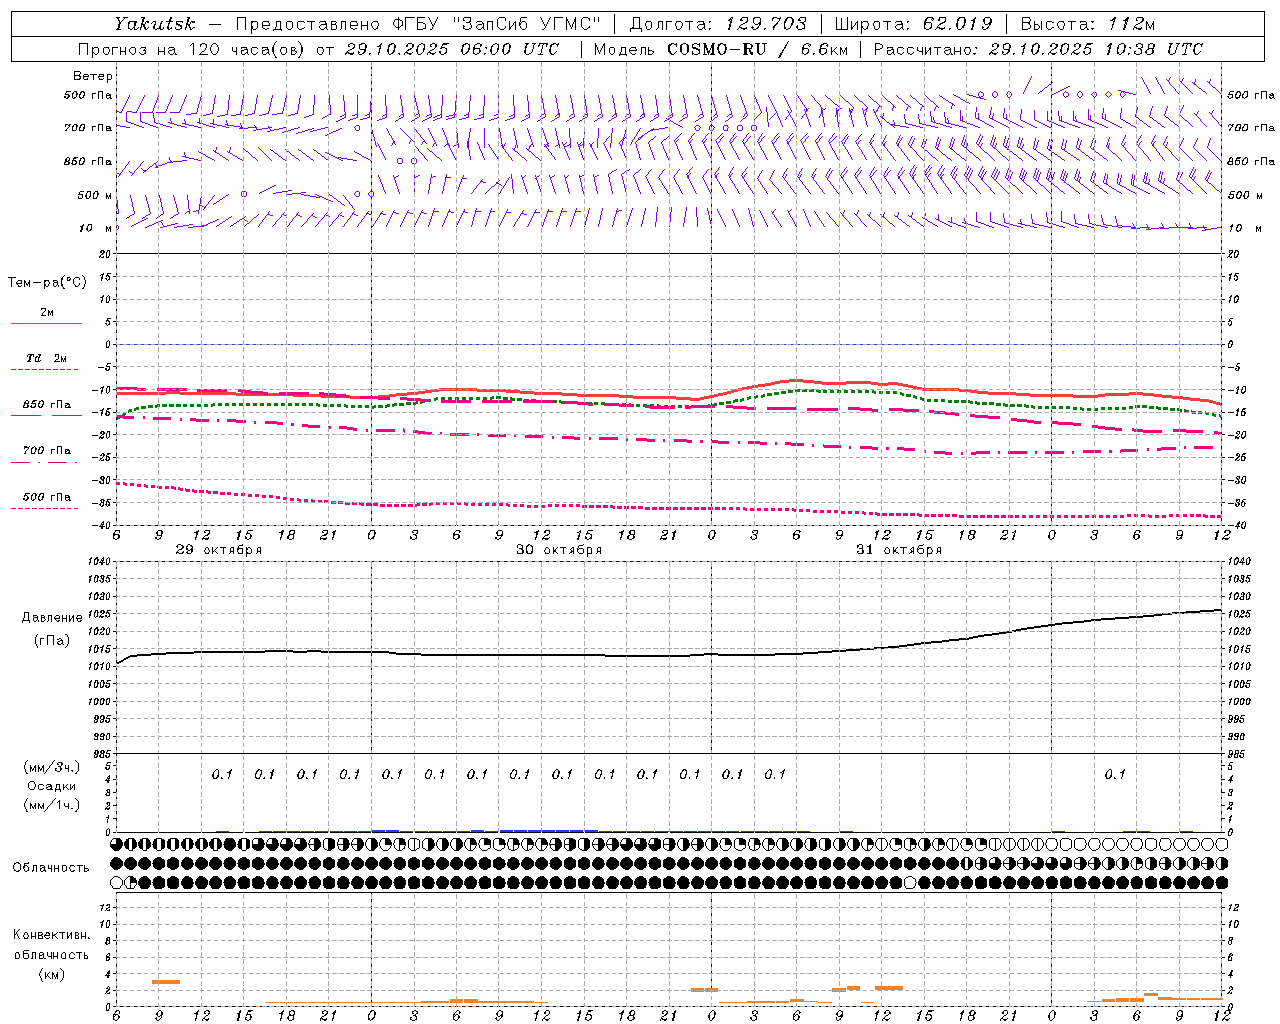Click the "Осадки" precipitation label
1280x1024 pixels.
[x=52, y=786]
